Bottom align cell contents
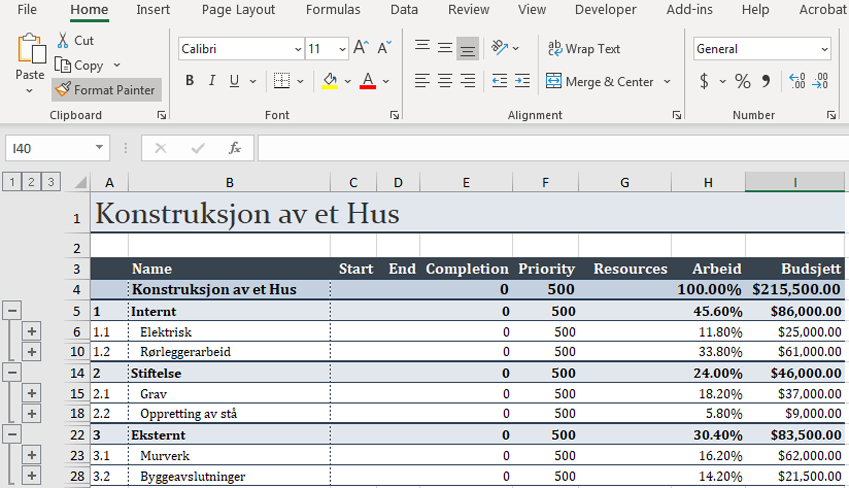The height and width of the screenshot is (488, 849). tap(468, 48)
